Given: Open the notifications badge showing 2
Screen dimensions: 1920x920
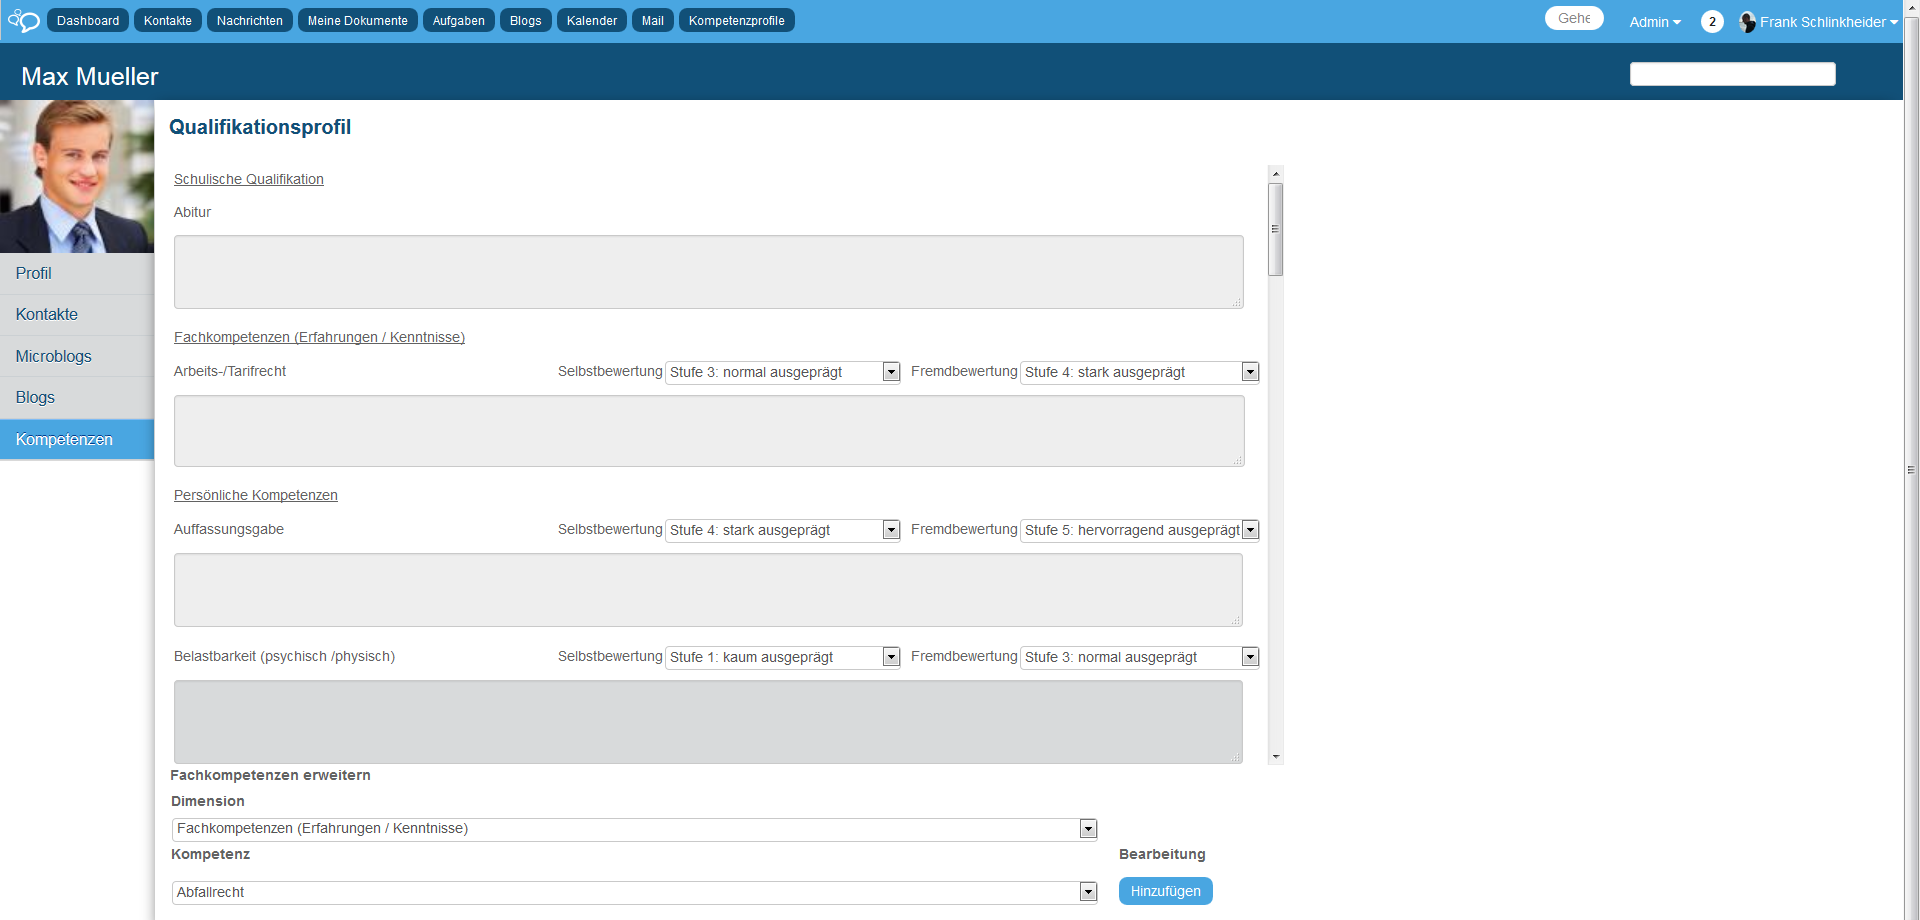Looking at the screenshot, I should (x=1711, y=22).
